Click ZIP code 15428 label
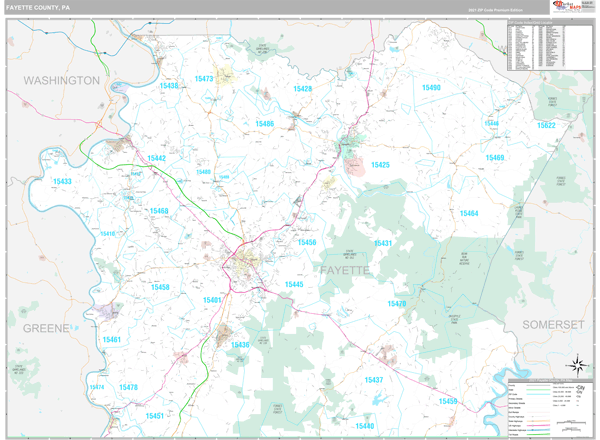The image size is (600, 440). [302, 89]
